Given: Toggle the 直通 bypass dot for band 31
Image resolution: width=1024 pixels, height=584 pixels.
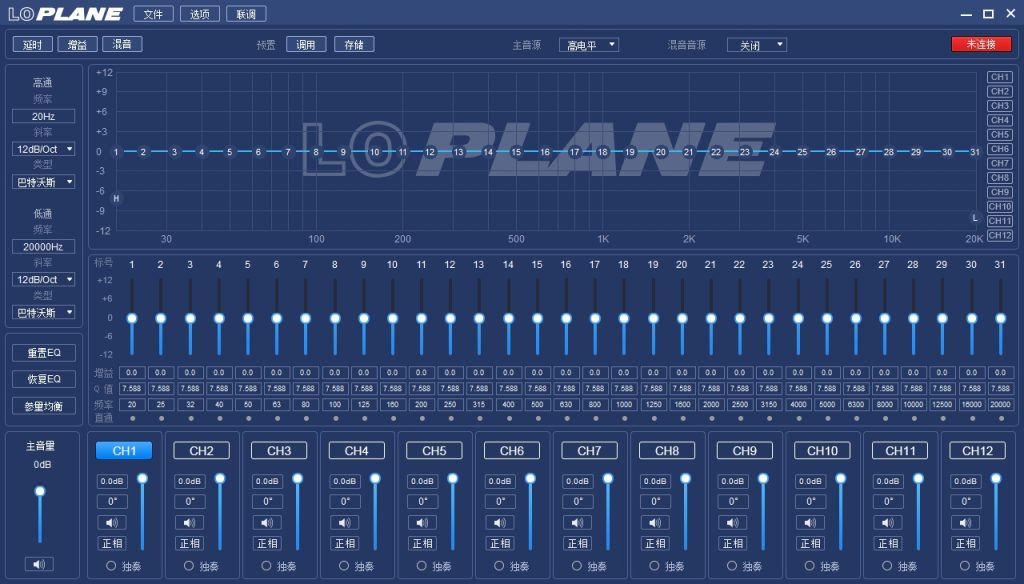Looking at the screenshot, I should 1001,419.
